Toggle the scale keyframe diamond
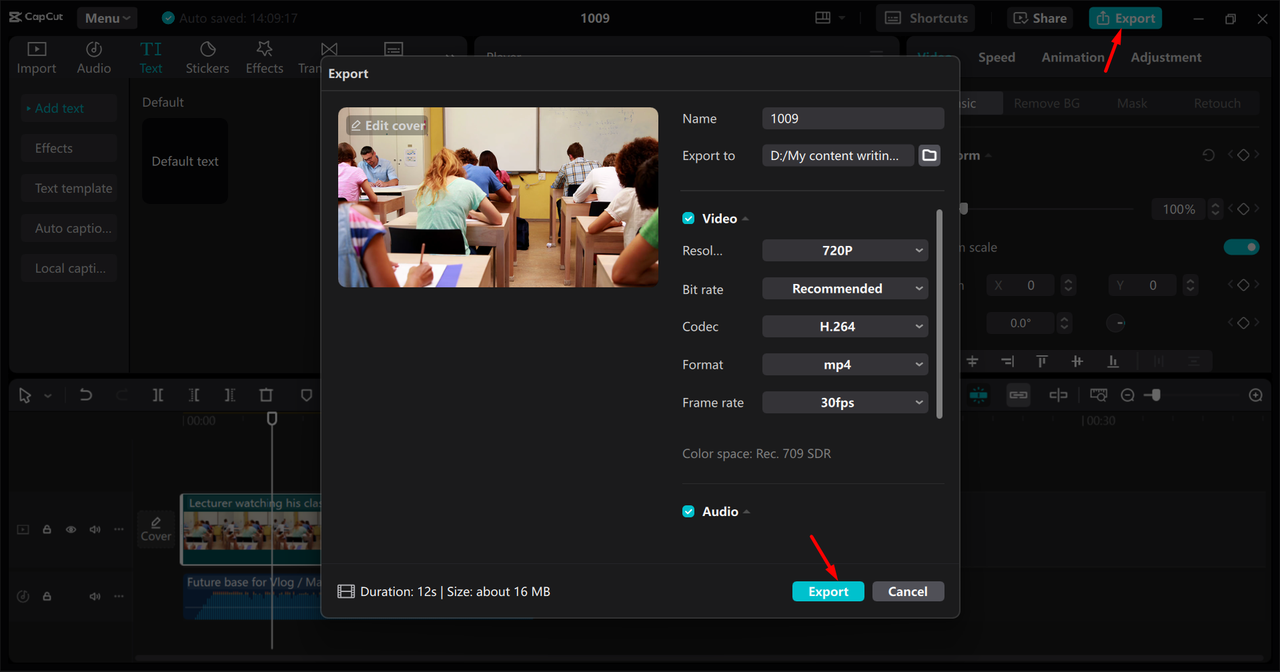Screen dimensions: 1280x672 coord(1243,209)
